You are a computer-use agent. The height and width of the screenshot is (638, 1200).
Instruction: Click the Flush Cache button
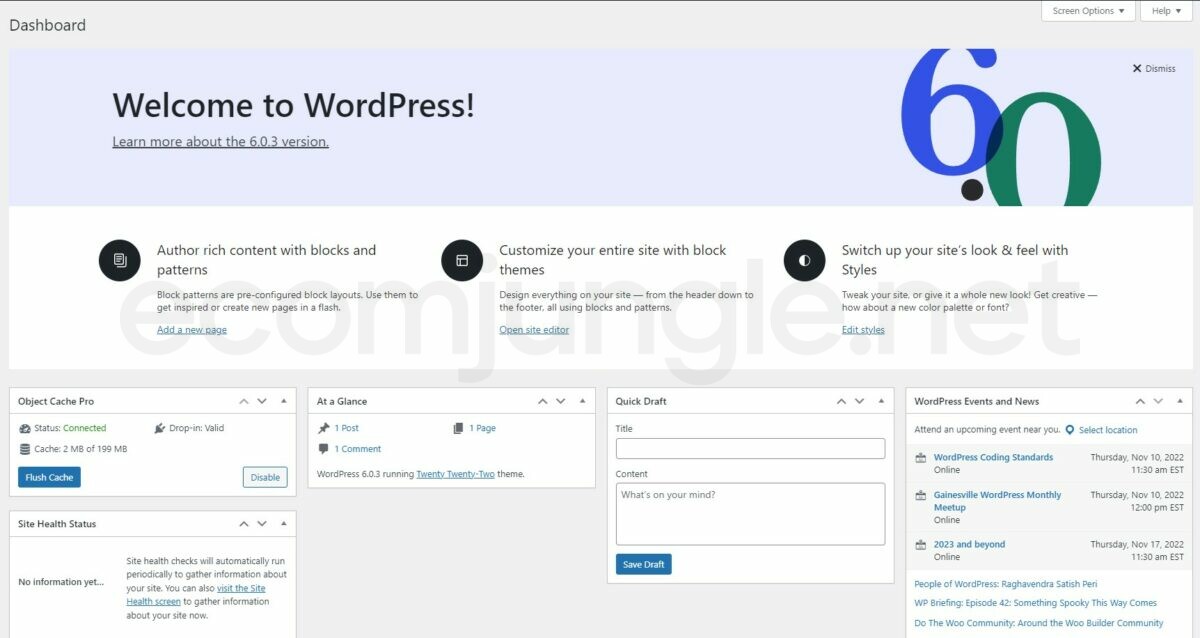[48, 477]
